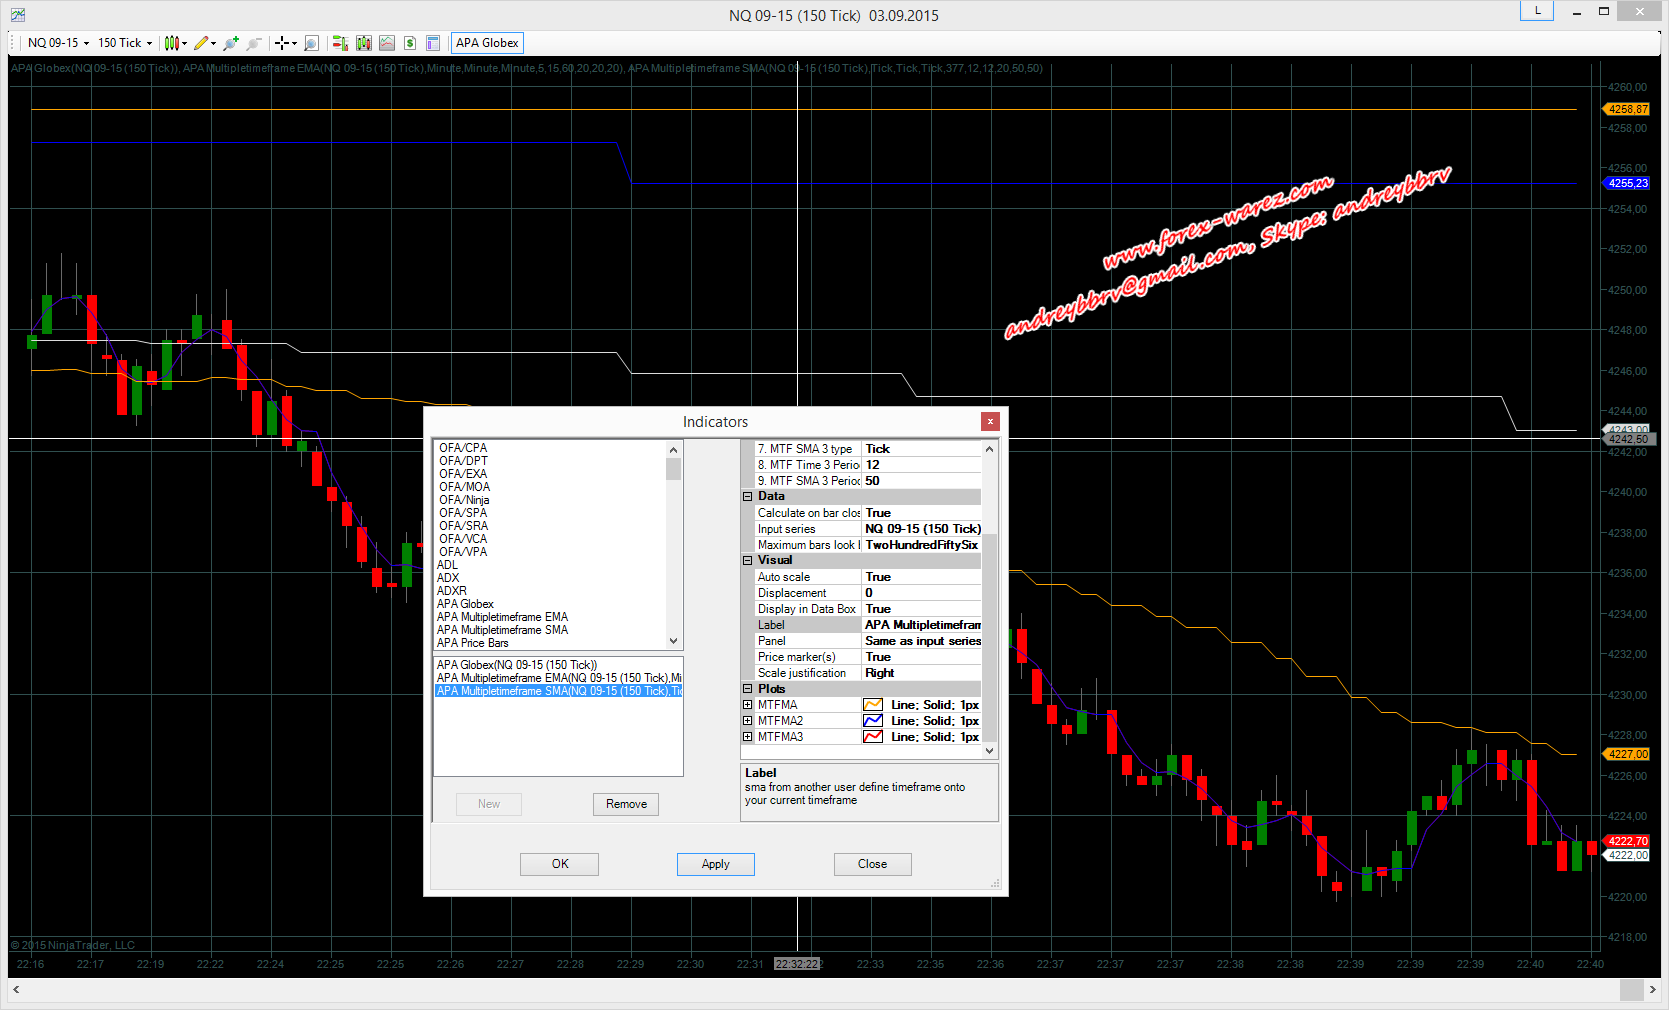
Task: Click the Apply button
Action: [715, 864]
